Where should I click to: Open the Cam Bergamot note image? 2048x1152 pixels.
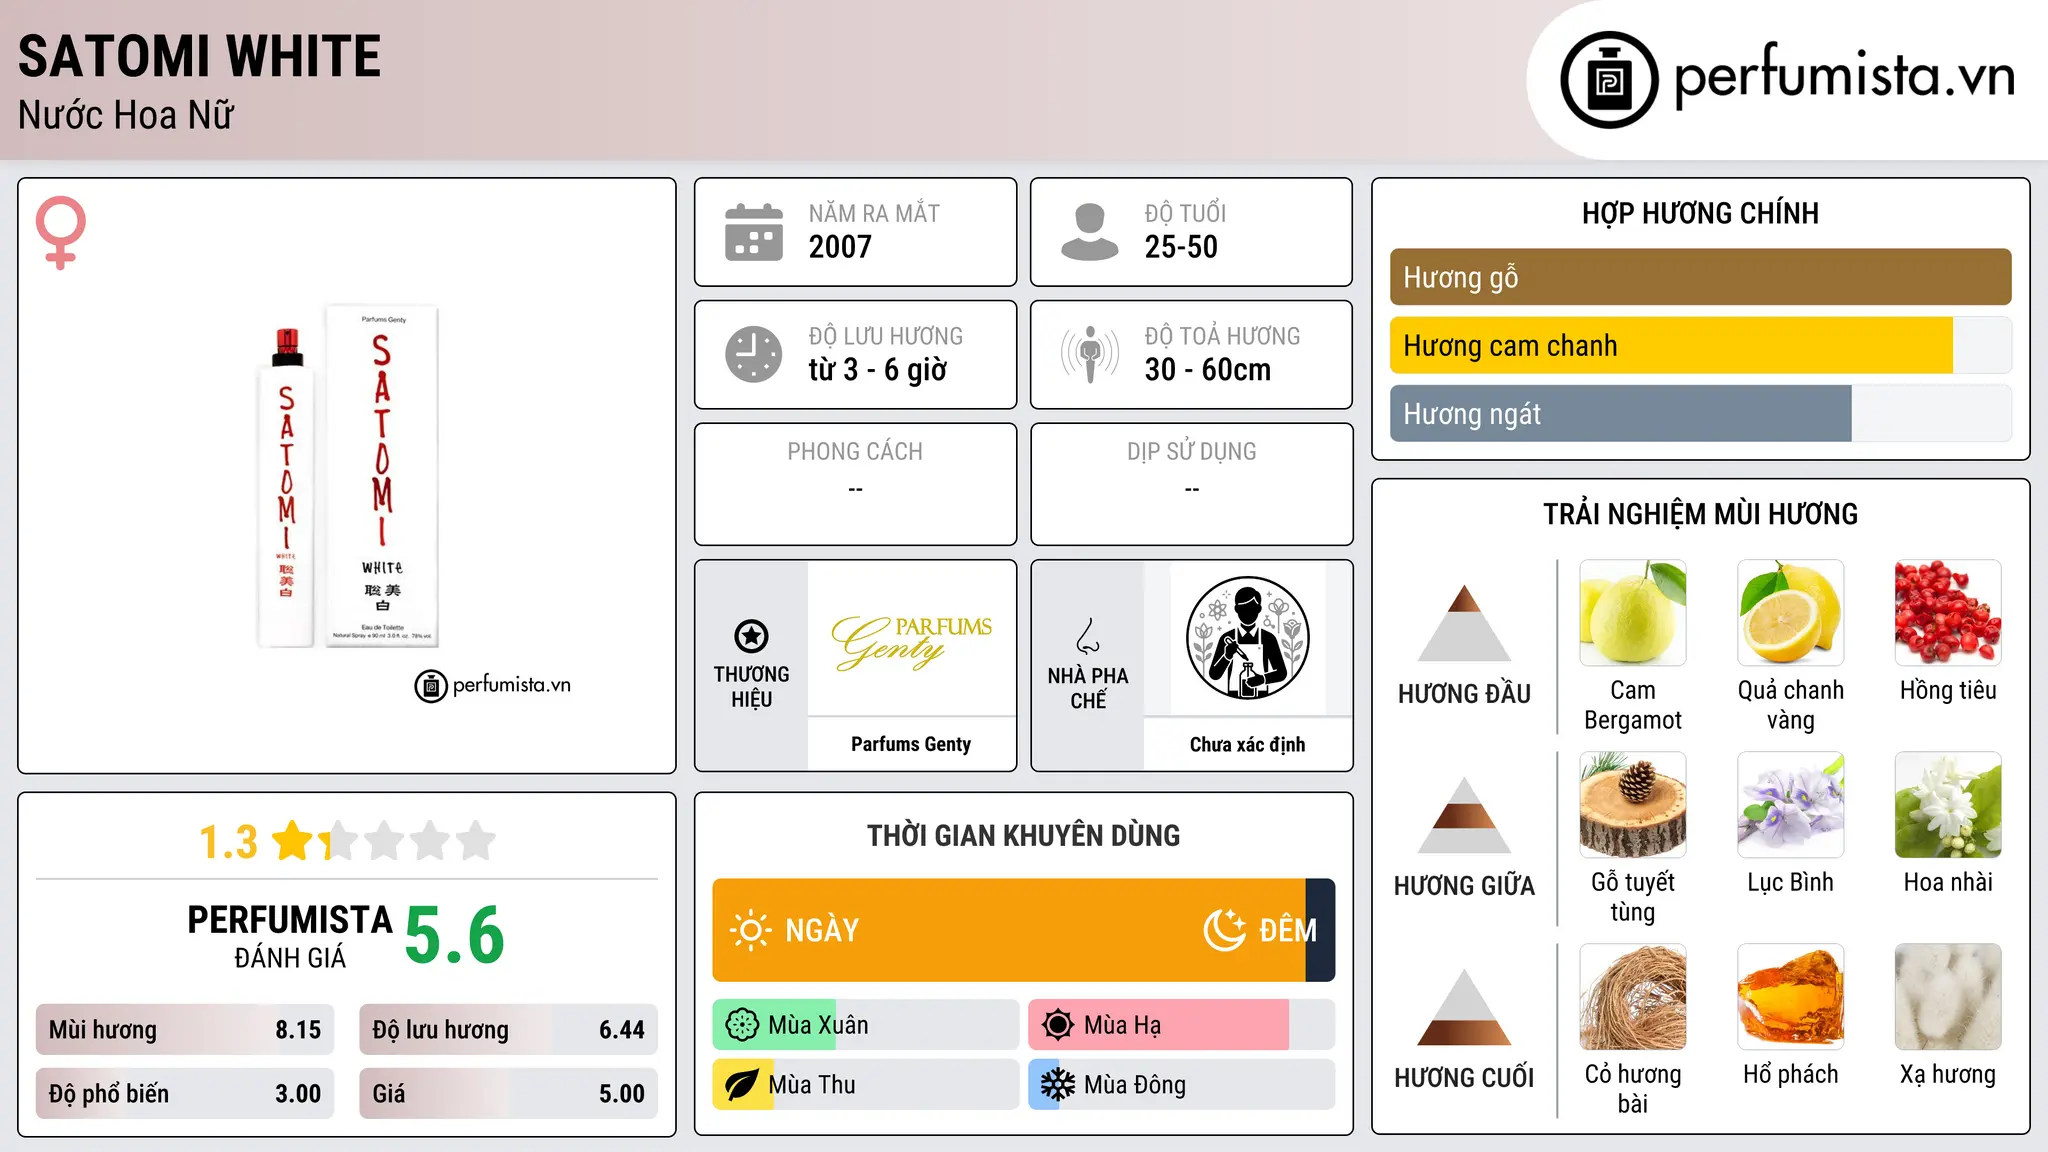point(1633,613)
